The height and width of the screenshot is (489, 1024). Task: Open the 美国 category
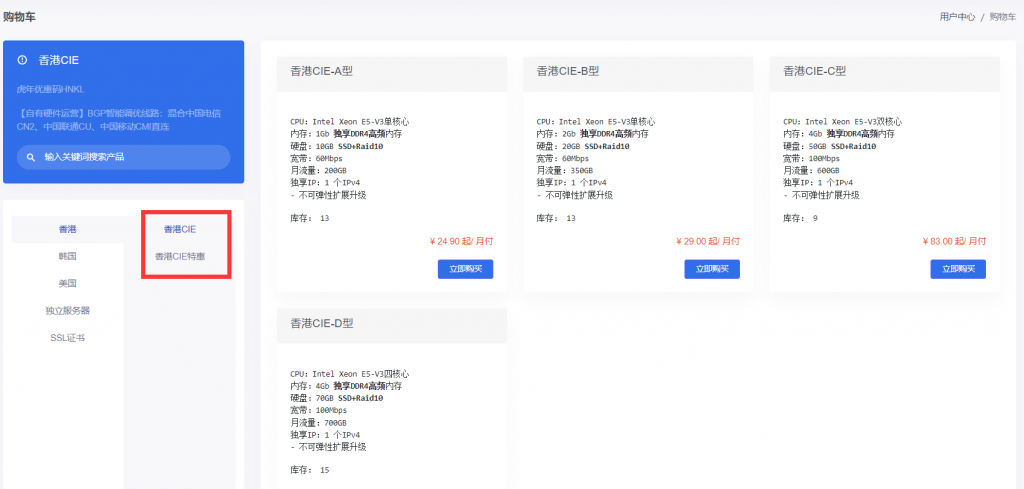pos(68,283)
